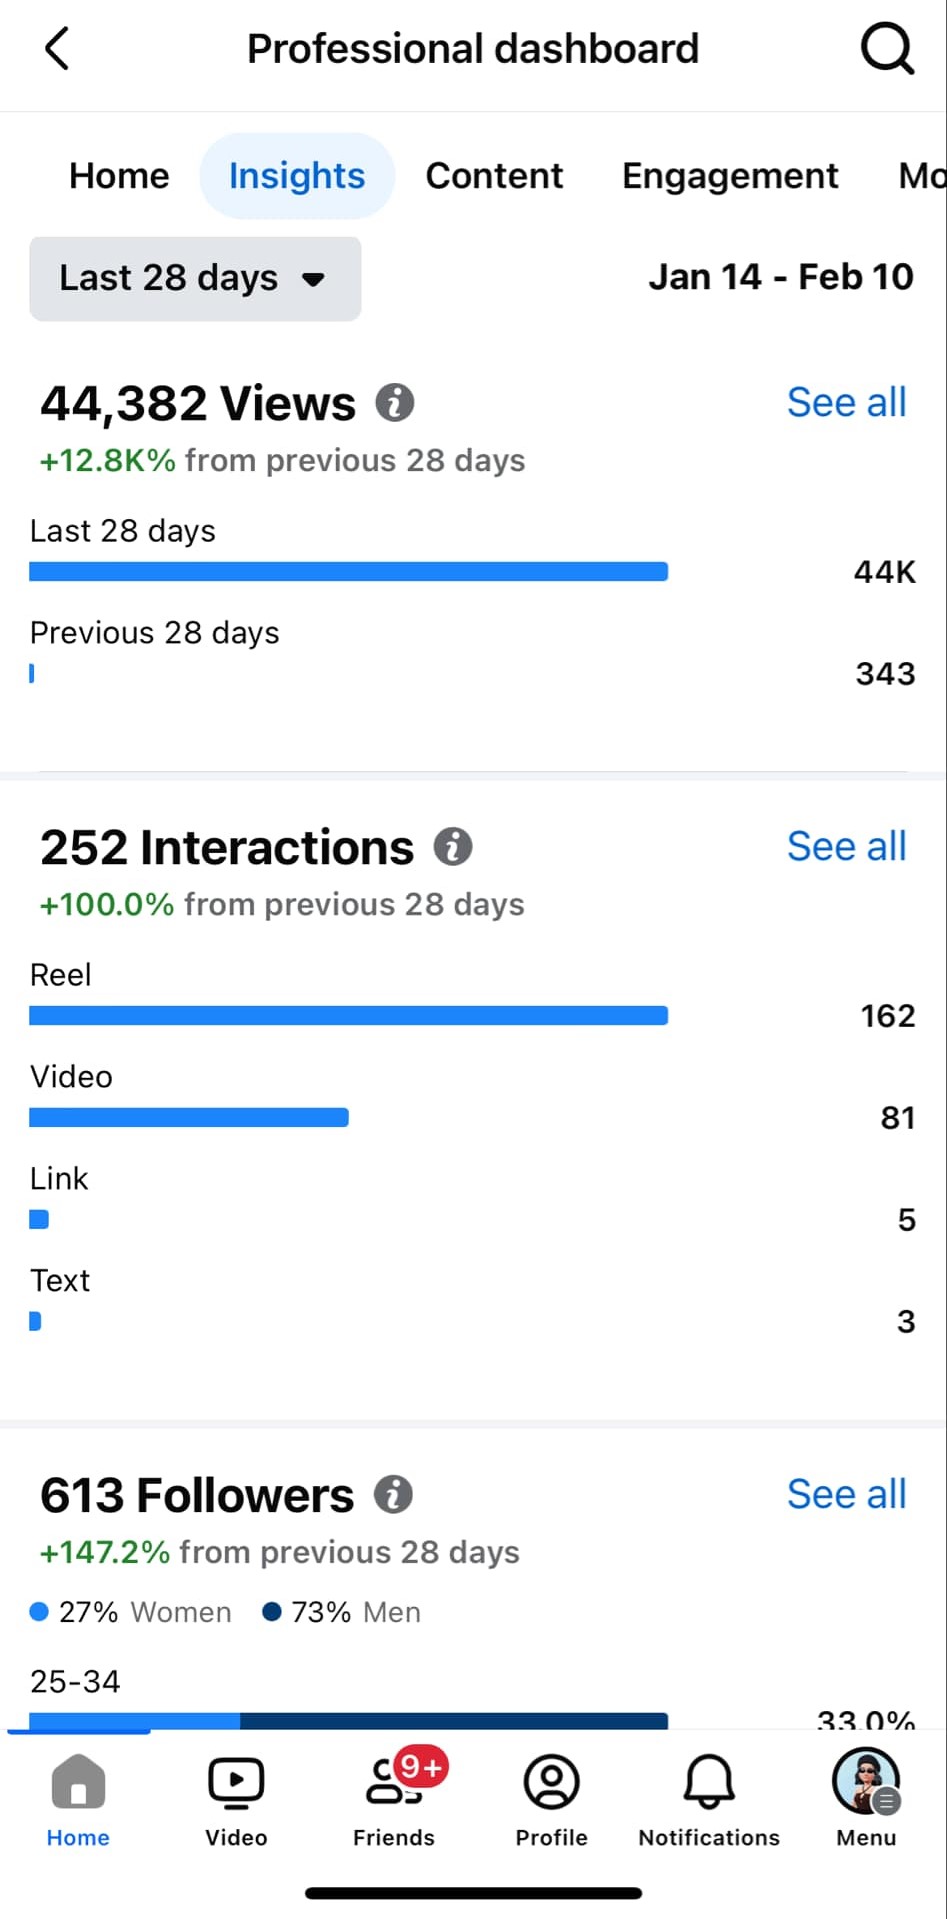Expand the Last 28 days dropdown
The width and height of the screenshot is (947, 1919).
click(x=195, y=278)
